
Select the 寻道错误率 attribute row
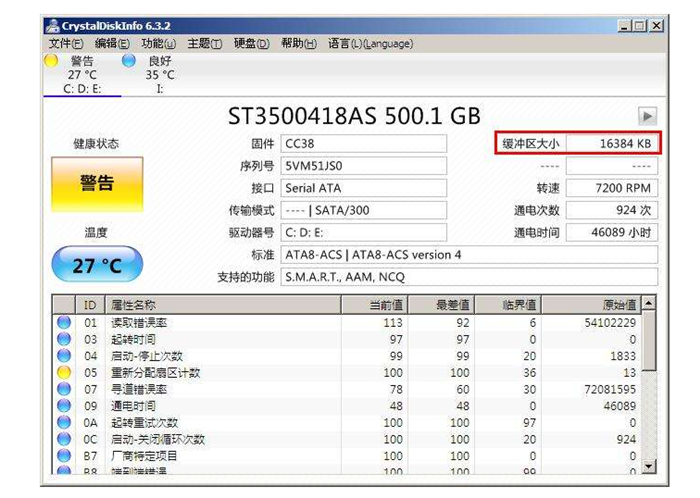pos(347,389)
